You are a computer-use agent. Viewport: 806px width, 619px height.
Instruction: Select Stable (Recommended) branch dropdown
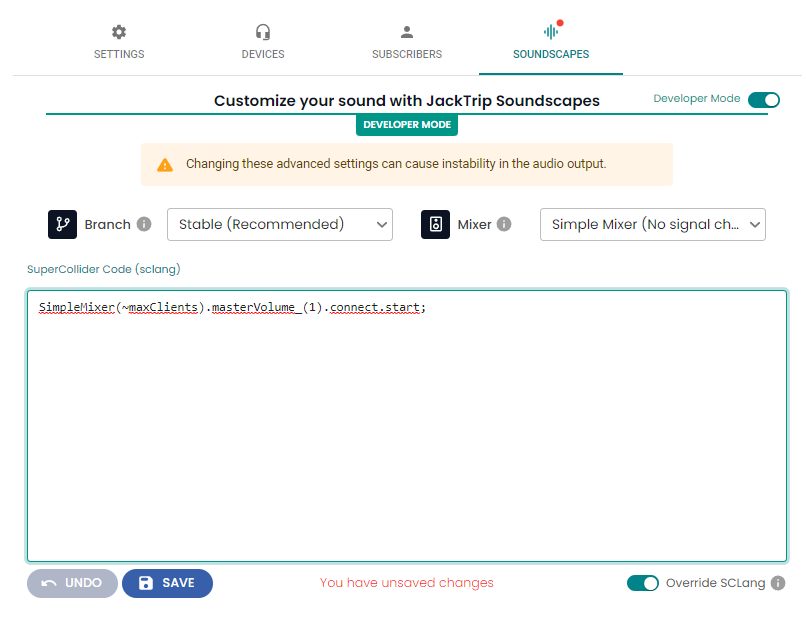tap(279, 224)
